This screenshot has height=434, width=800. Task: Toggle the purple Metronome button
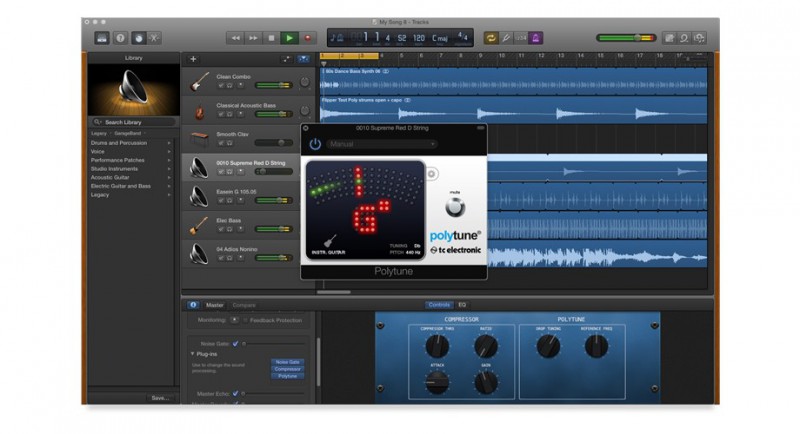(x=536, y=38)
